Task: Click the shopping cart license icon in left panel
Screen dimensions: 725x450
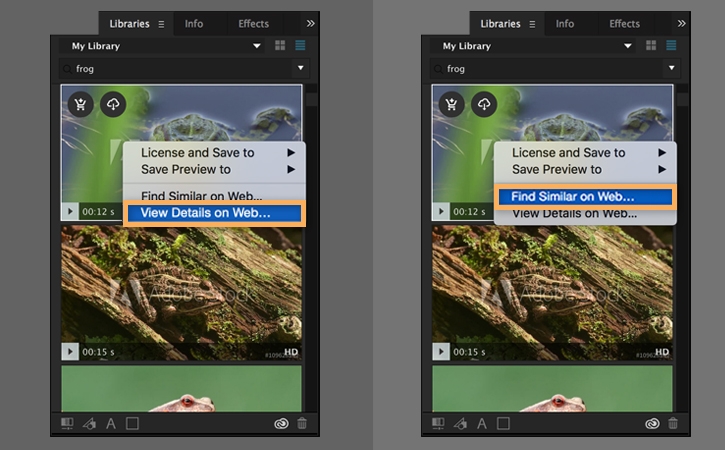Action: click(82, 105)
